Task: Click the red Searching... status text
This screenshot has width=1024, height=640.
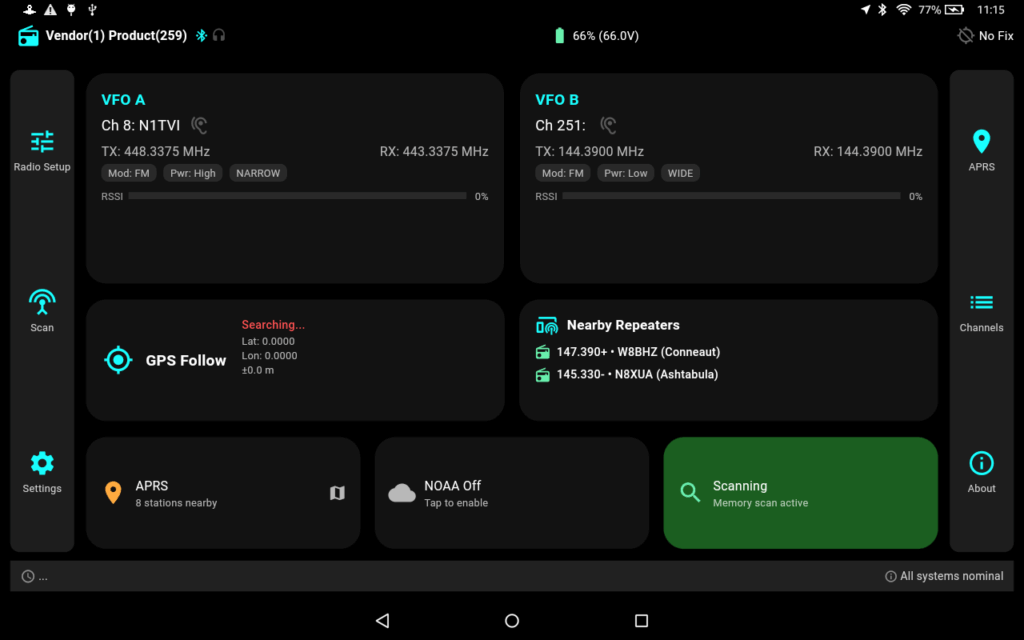Action: [x=273, y=325]
